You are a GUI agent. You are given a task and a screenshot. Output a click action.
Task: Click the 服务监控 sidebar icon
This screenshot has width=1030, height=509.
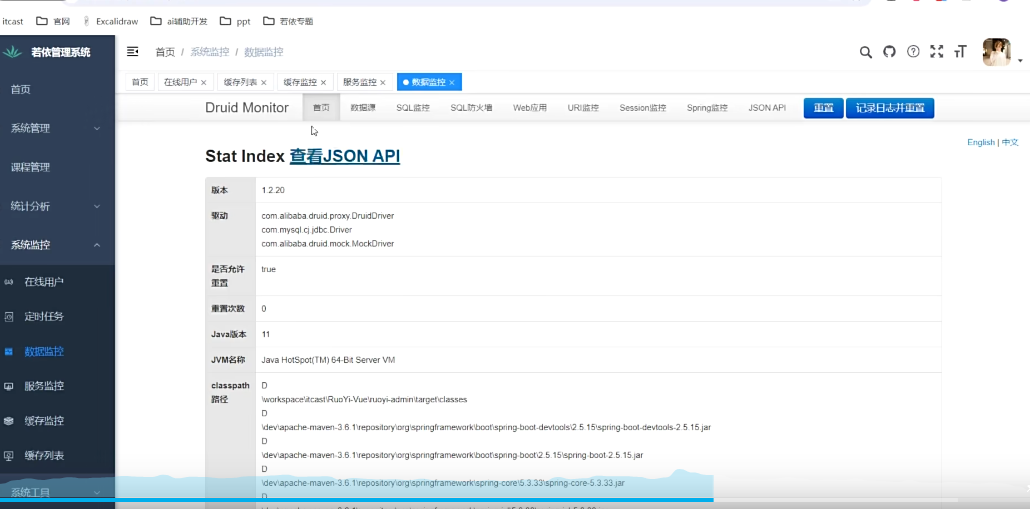(9, 386)
